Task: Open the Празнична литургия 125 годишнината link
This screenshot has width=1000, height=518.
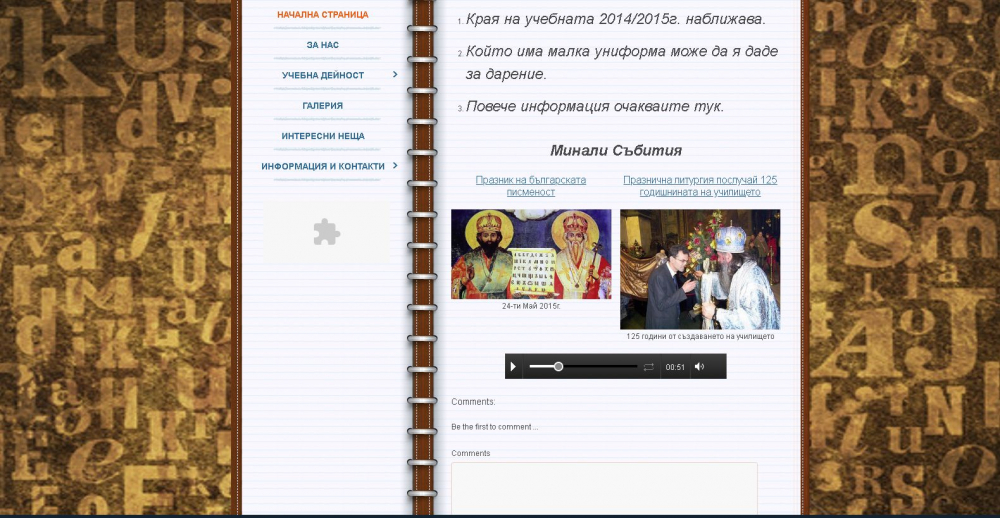Action: coord(700,186)
